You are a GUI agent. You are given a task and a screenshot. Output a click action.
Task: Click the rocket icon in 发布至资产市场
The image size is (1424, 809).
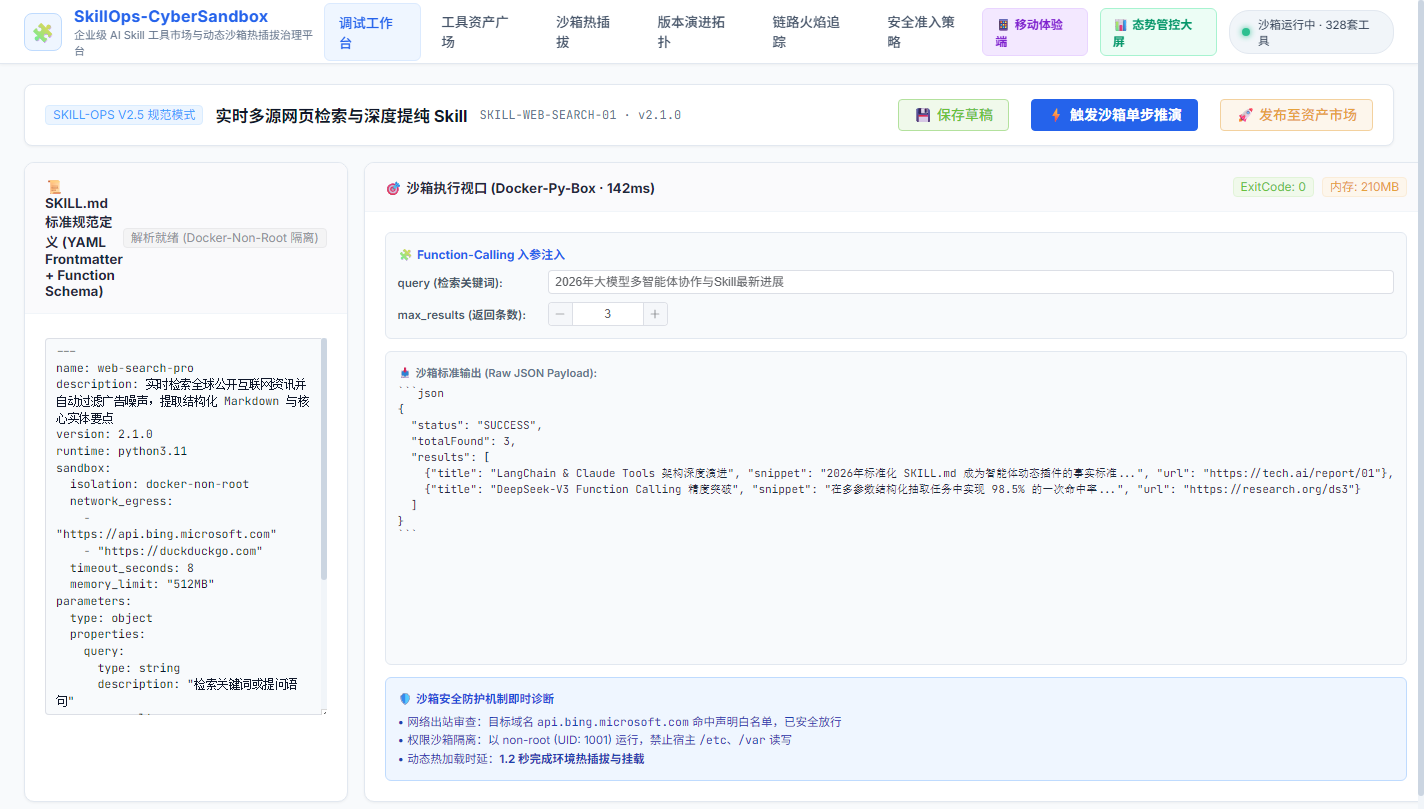1245,115
